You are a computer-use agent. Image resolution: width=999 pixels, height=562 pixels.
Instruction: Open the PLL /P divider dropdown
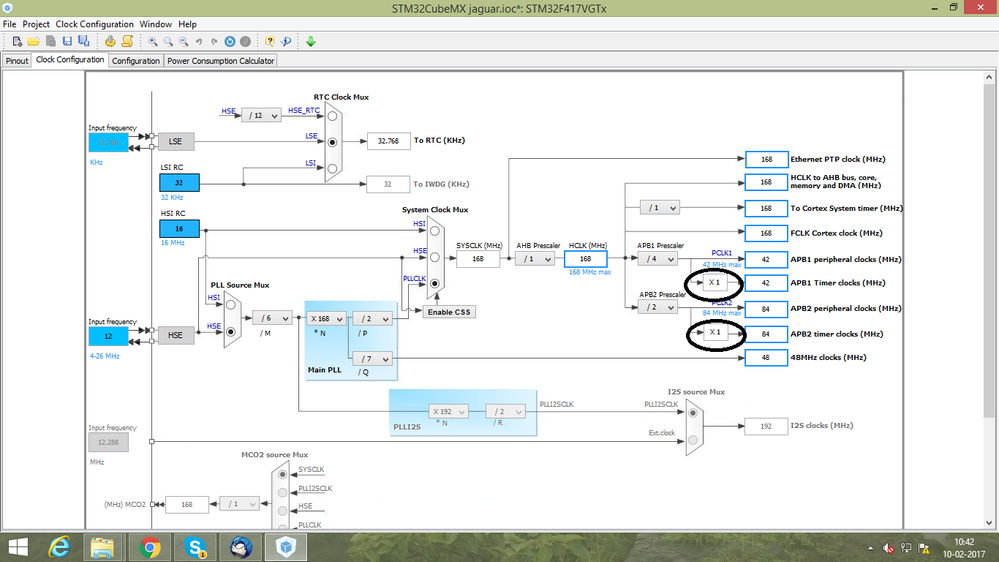coord(372,319)
